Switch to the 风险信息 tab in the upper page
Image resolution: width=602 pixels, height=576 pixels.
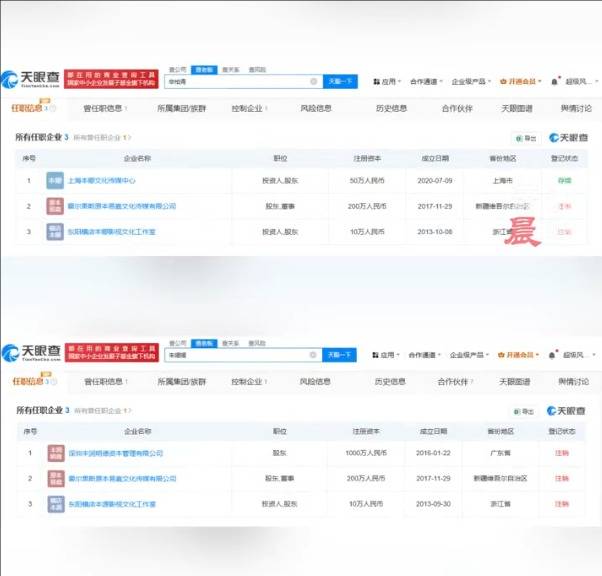[x=316, y=108]
